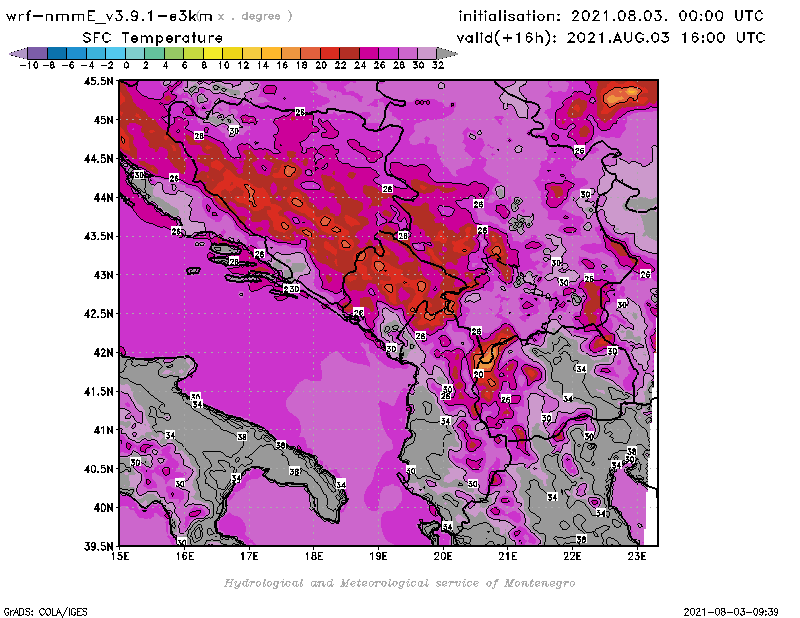Click the '41N' latitude label
Screen dimensions: 800x618
click(x=103, y=430)
